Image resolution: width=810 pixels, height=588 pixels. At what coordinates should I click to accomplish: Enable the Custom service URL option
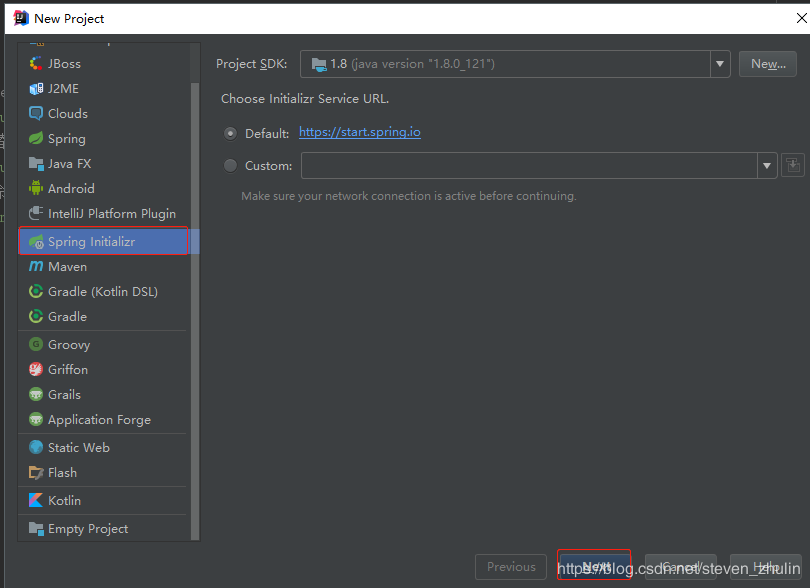[229, 165]
